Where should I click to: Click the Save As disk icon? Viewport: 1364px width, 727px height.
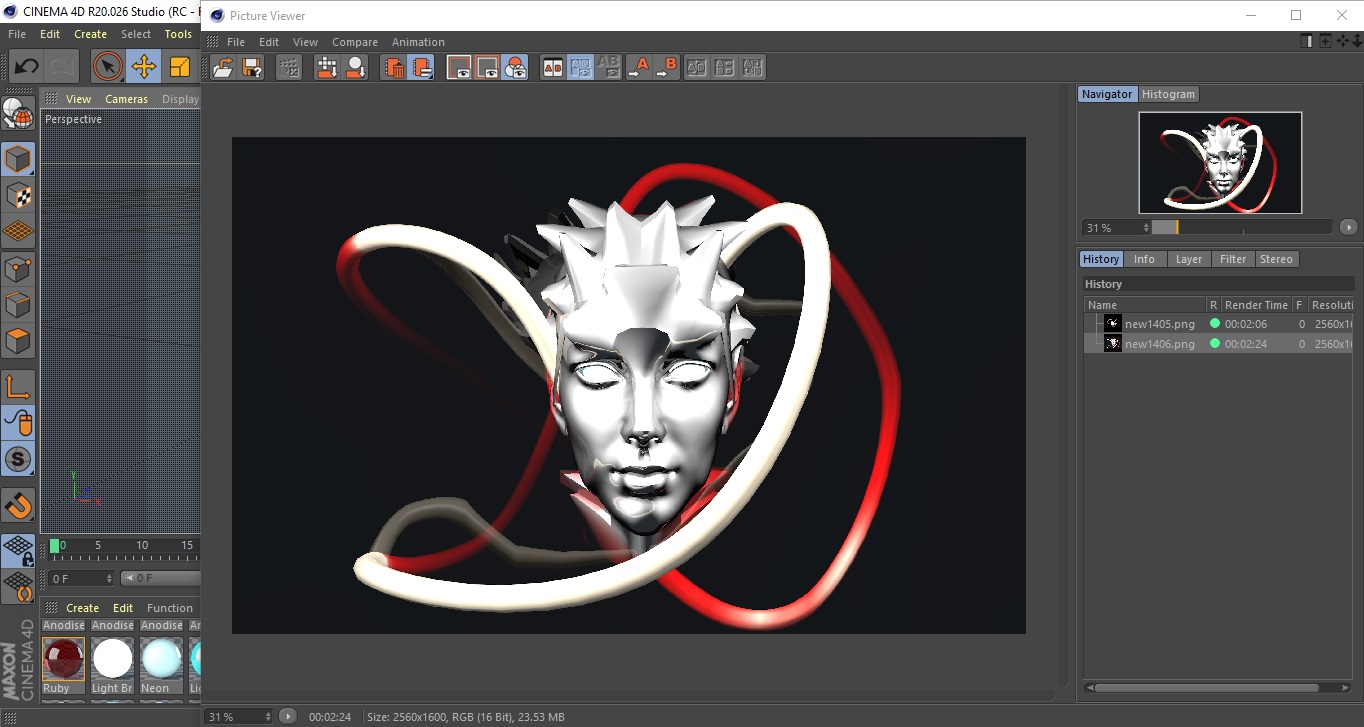(x=252, y=67)
